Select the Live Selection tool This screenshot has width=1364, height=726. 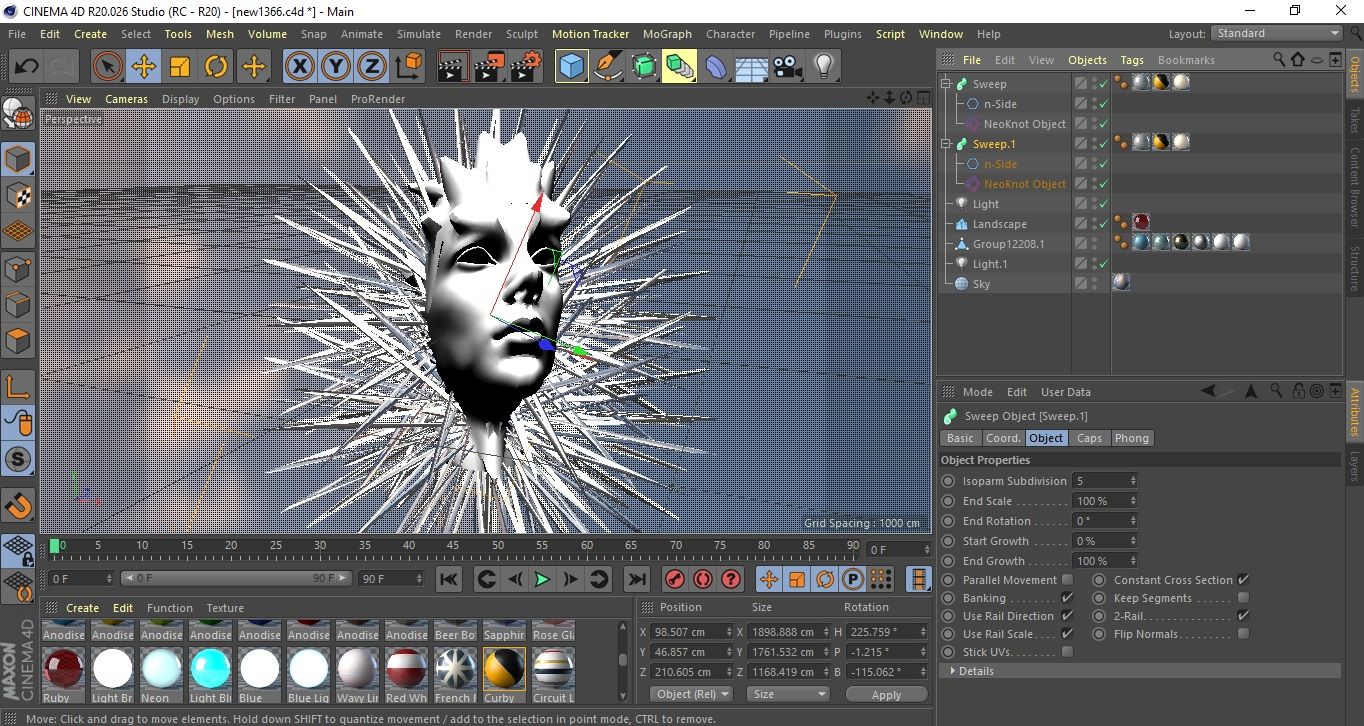pos(108,67)
